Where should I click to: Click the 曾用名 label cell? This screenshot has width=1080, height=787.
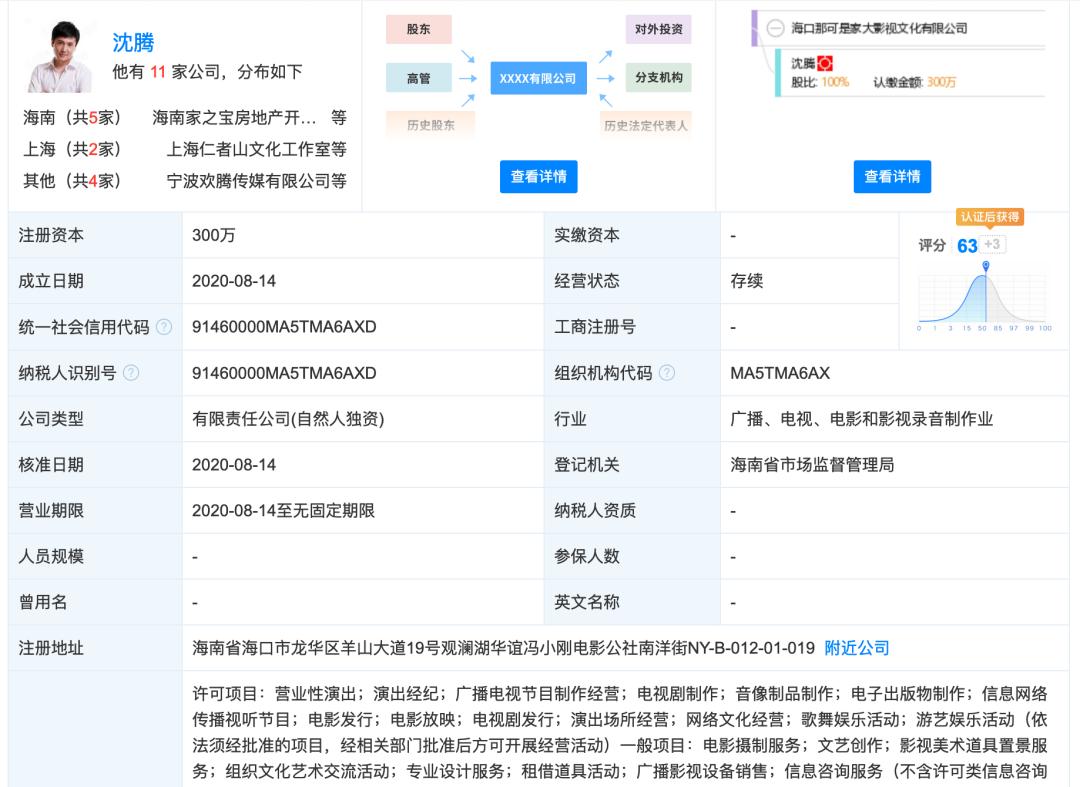pos(95,602)
